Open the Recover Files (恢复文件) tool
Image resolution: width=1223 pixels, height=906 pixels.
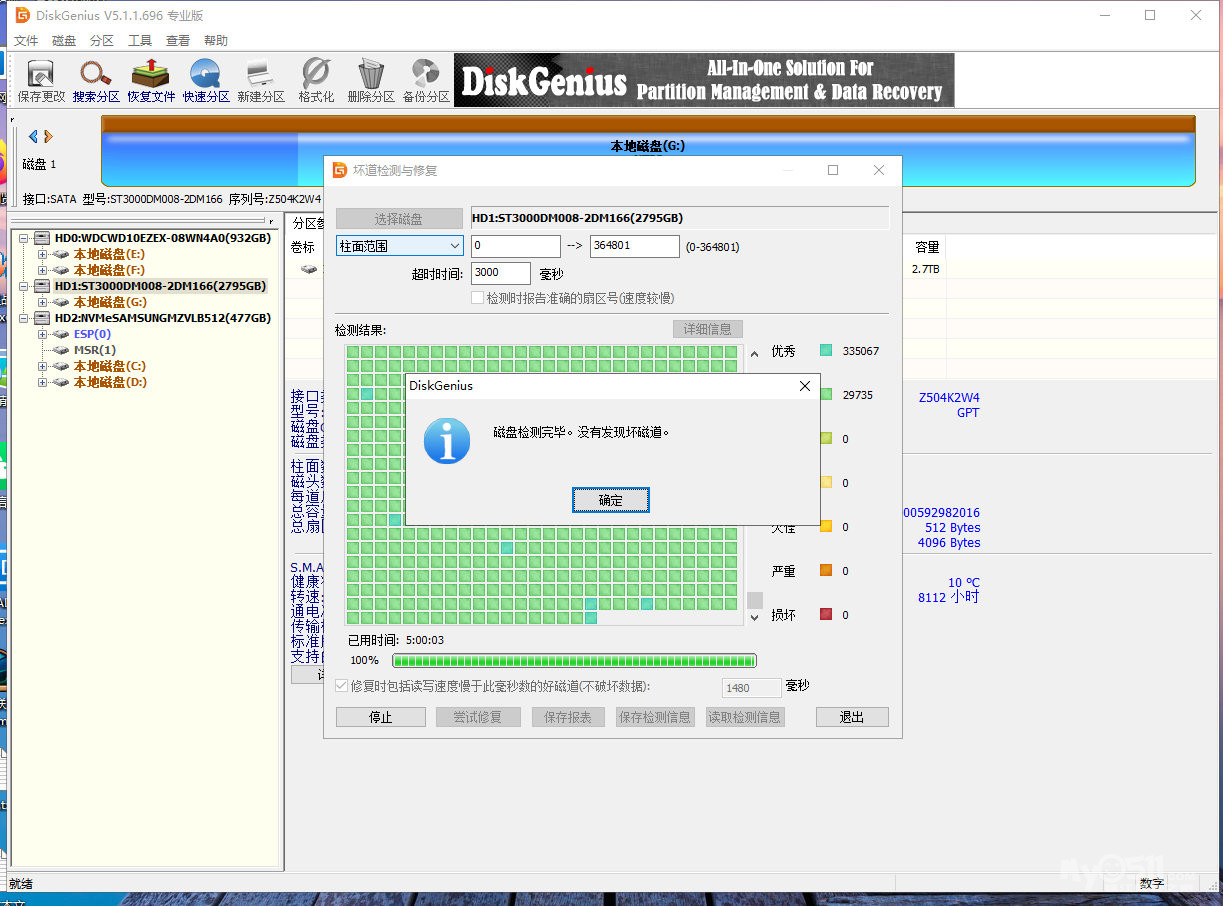point(151,80)
